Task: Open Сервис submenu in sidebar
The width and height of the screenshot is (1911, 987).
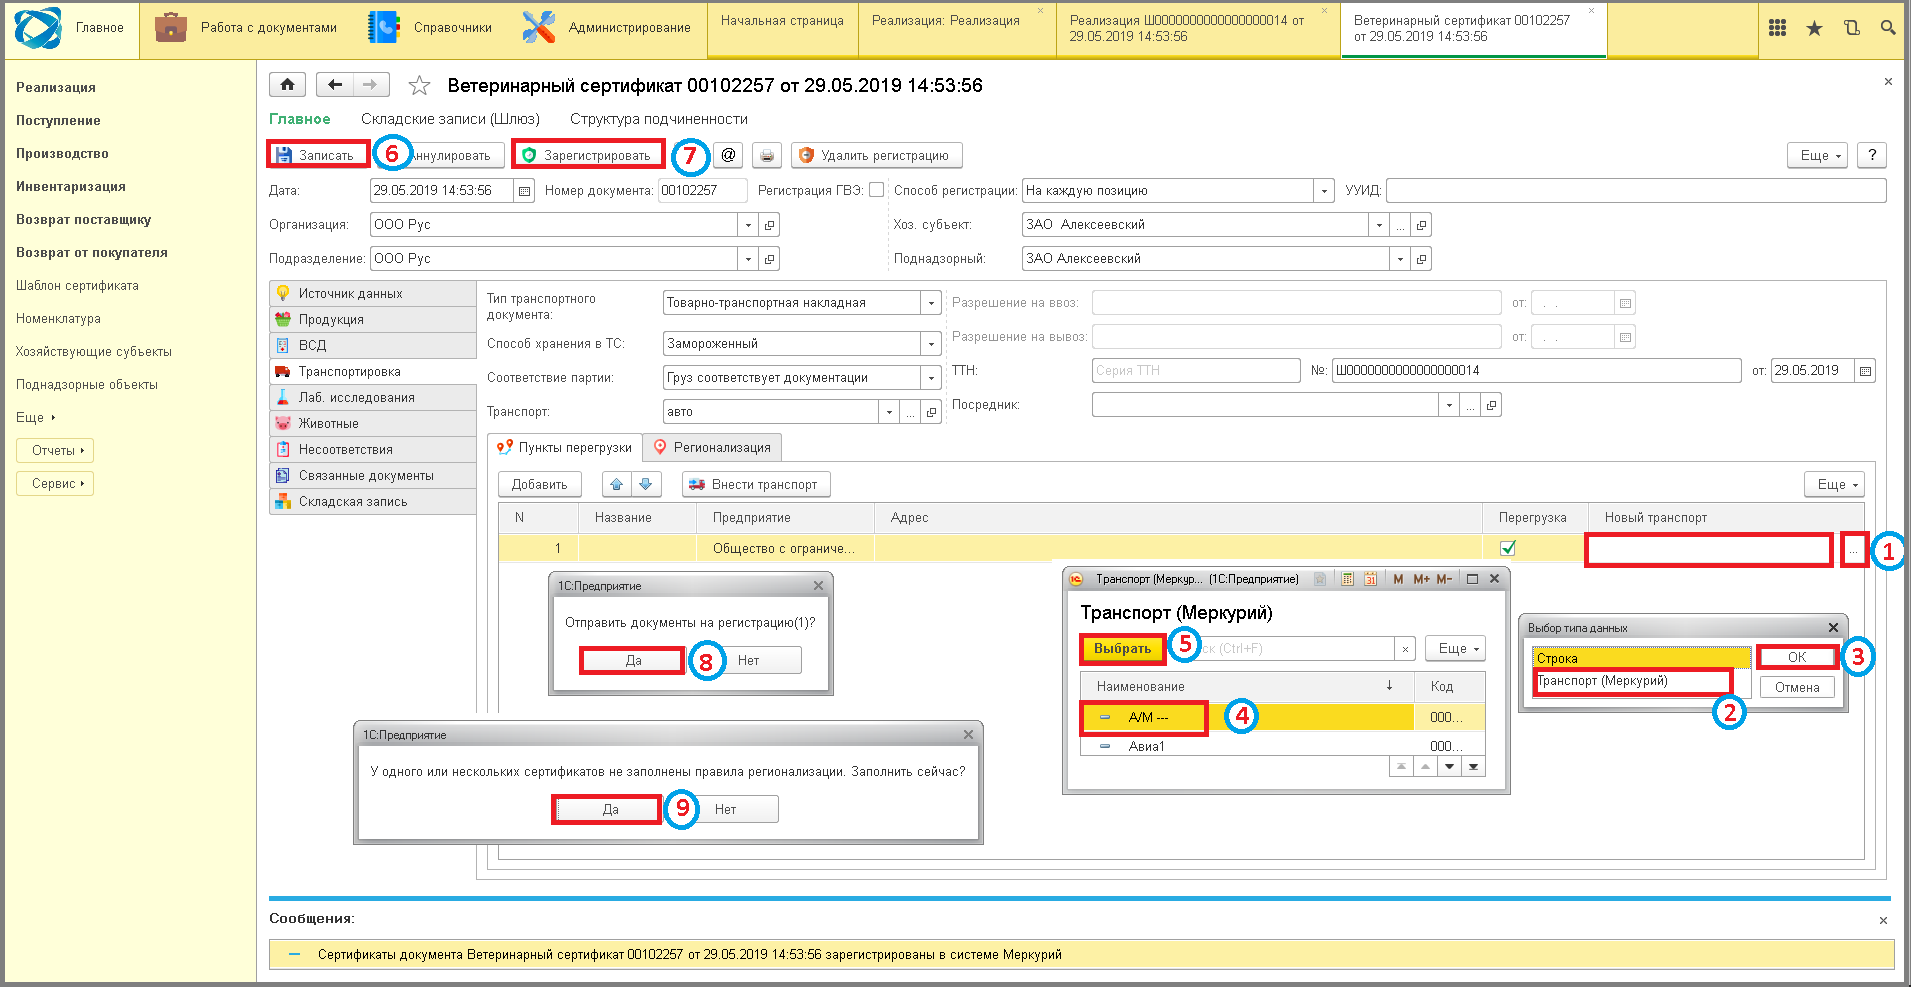Action: click(55, 484)
